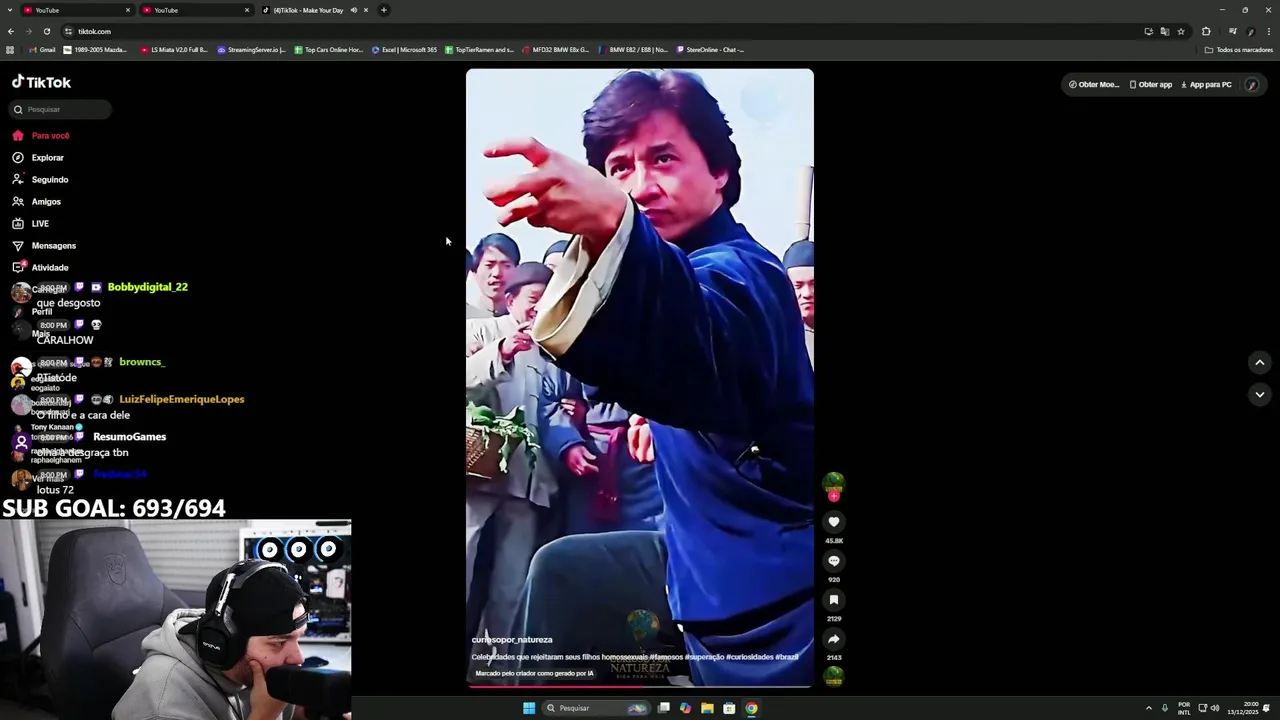
Task: Reload the page
Action: click(47, 31)
